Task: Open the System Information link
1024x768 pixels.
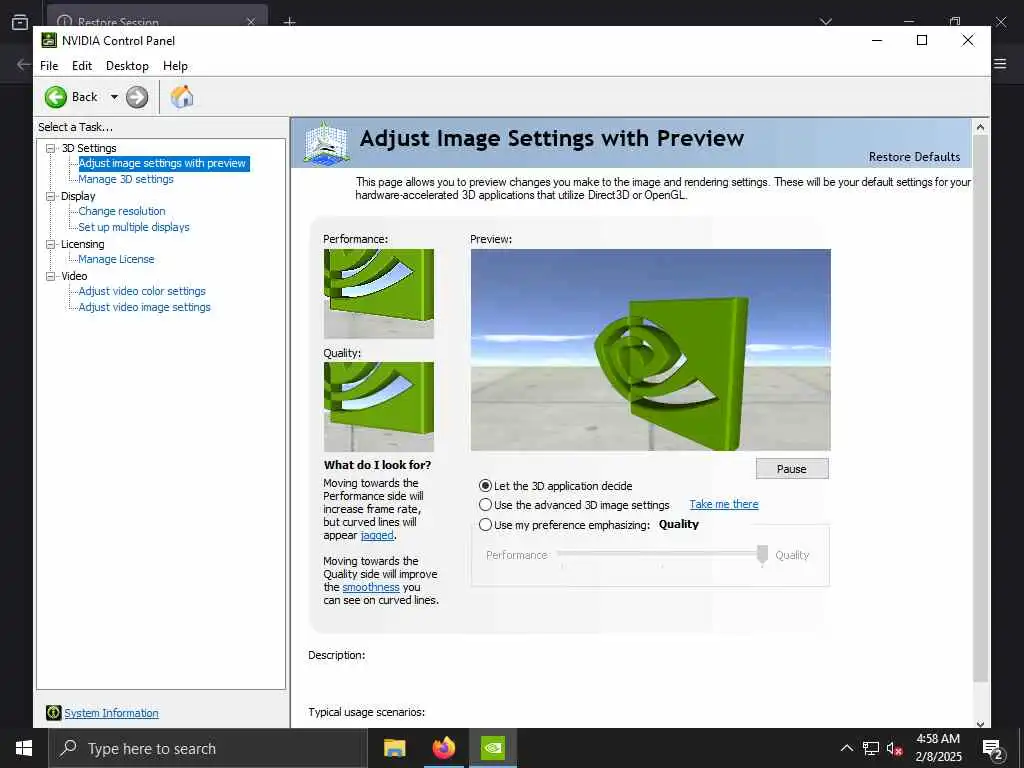Action: point(111,713)
